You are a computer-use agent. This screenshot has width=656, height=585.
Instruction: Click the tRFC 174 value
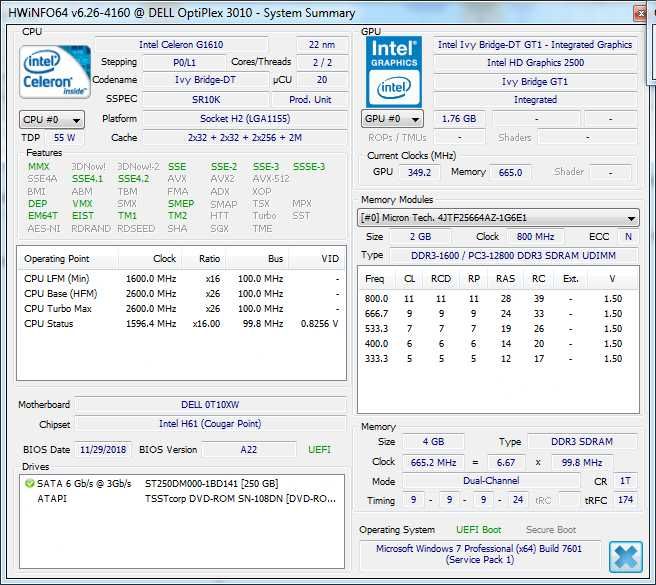[625, 500]
